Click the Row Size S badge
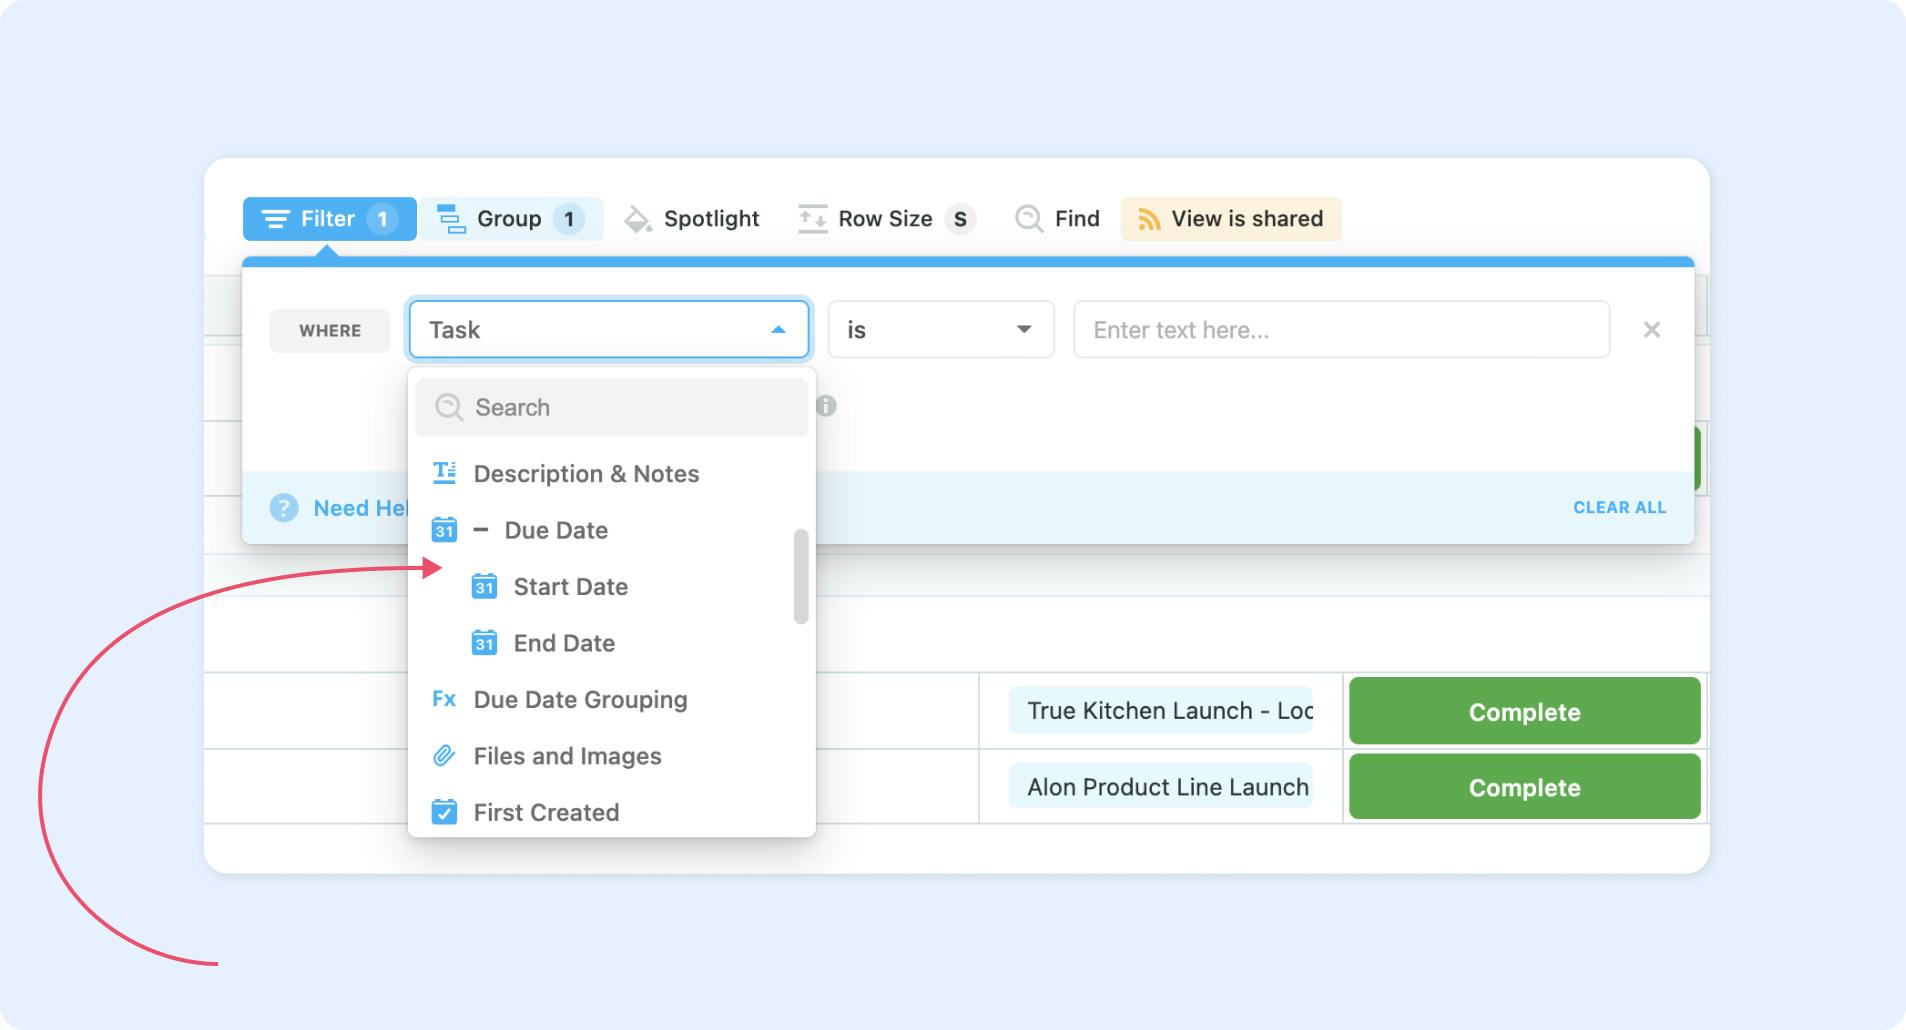 960,219
